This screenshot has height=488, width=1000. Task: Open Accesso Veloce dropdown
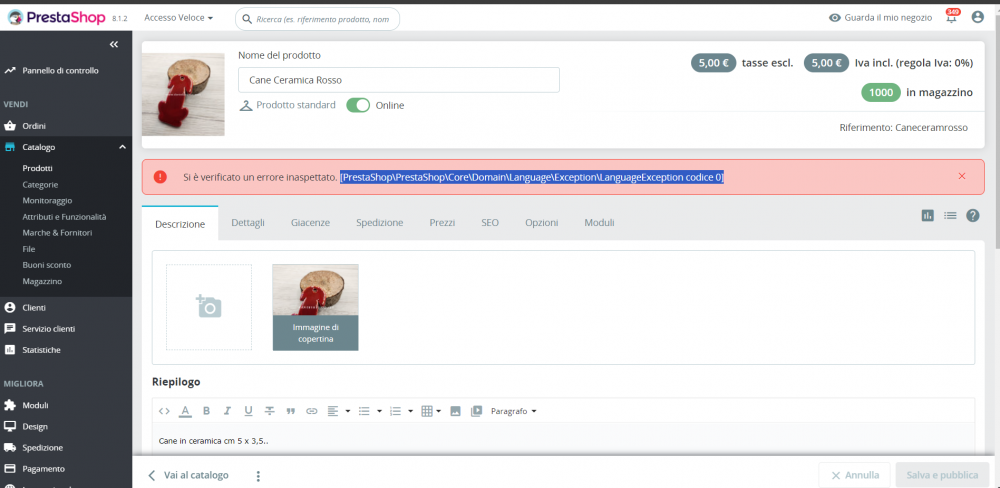(179, 18)
